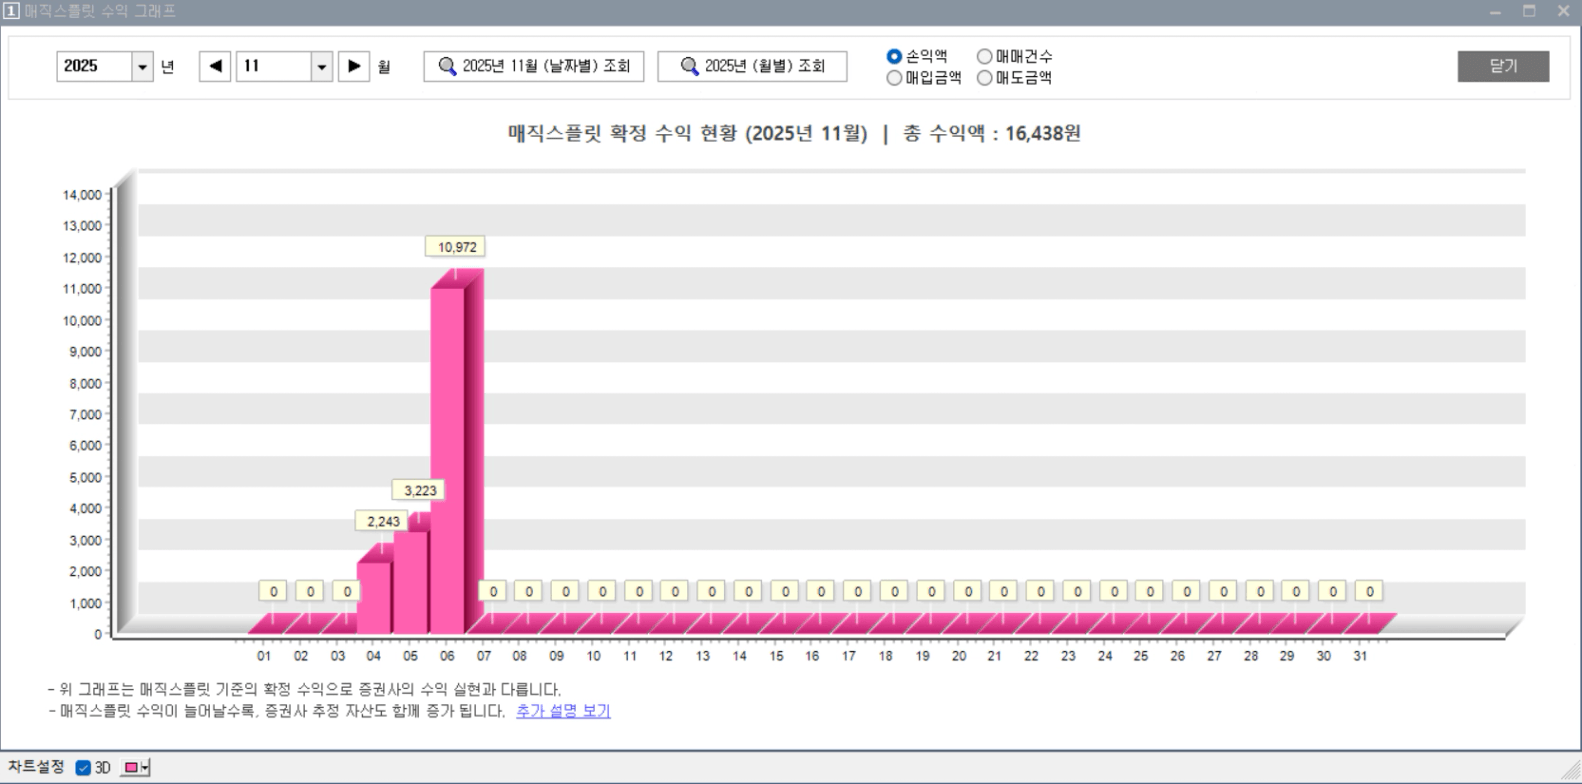Click the window number 1 title icon
The width and height of the screenshot is (1582, 784).
(x=11, y=11)
